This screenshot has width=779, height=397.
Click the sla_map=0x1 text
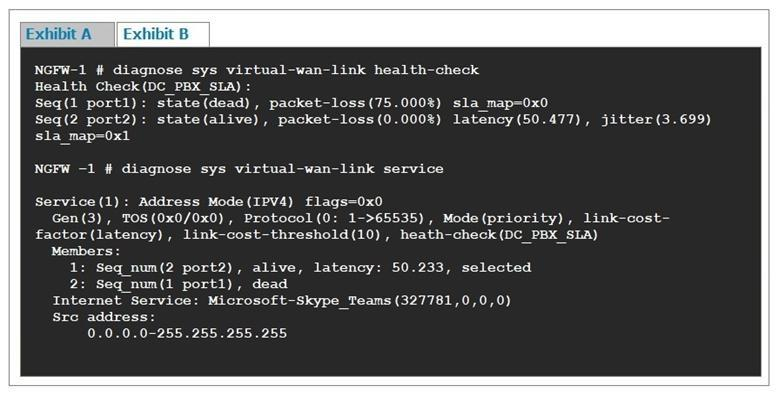[x=82, y=136]
